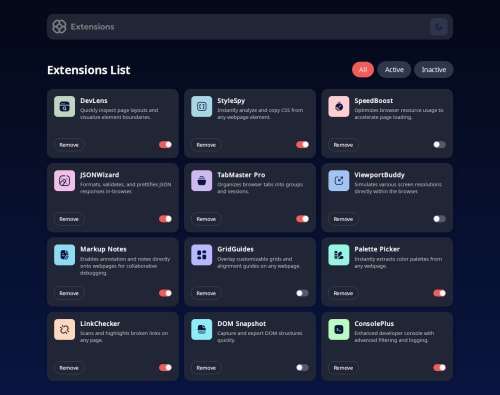Viewport: 500px width, 395px height.
Task: Activate the DOM Snapshot toggle
Action: pyautogui.click(x=302, y=368)
